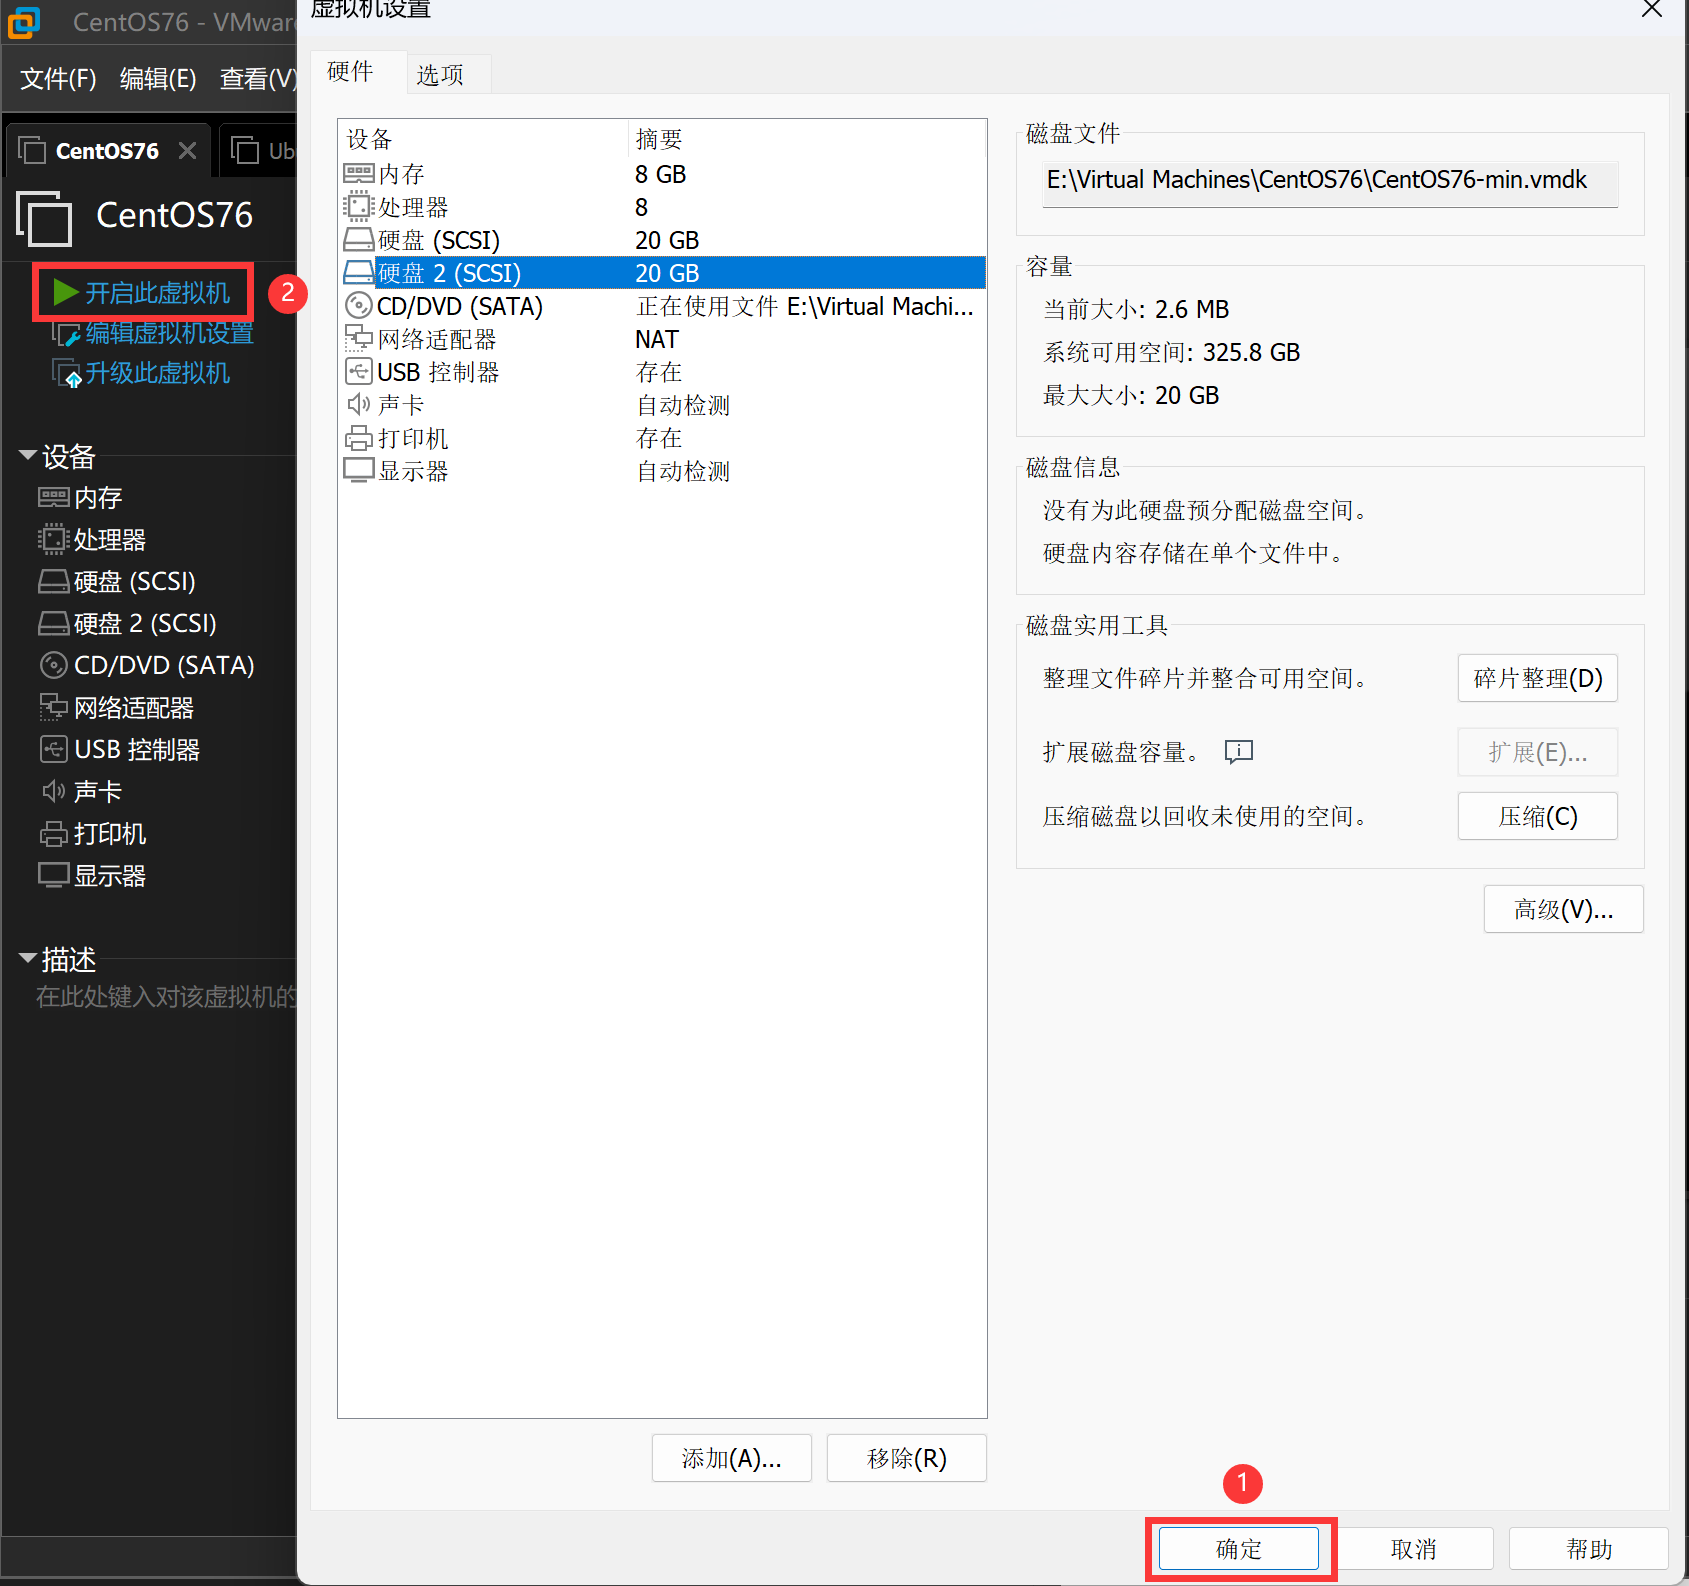Click 确定 to confirm the settings
The height and width of the screenshot is (1586, 1689).
[1239, 1549]
